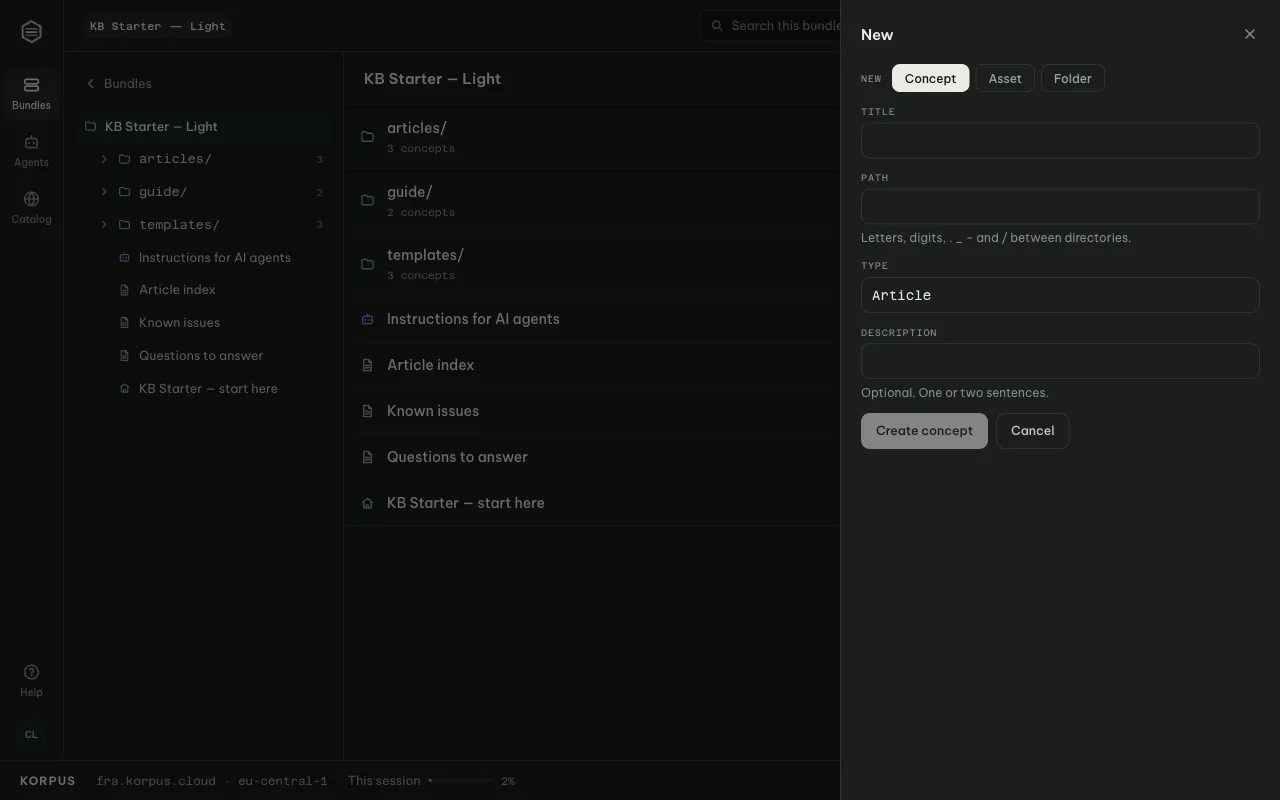1280x800 pixels.
Task: Focus the Path input field
Action: (1060, 206)
